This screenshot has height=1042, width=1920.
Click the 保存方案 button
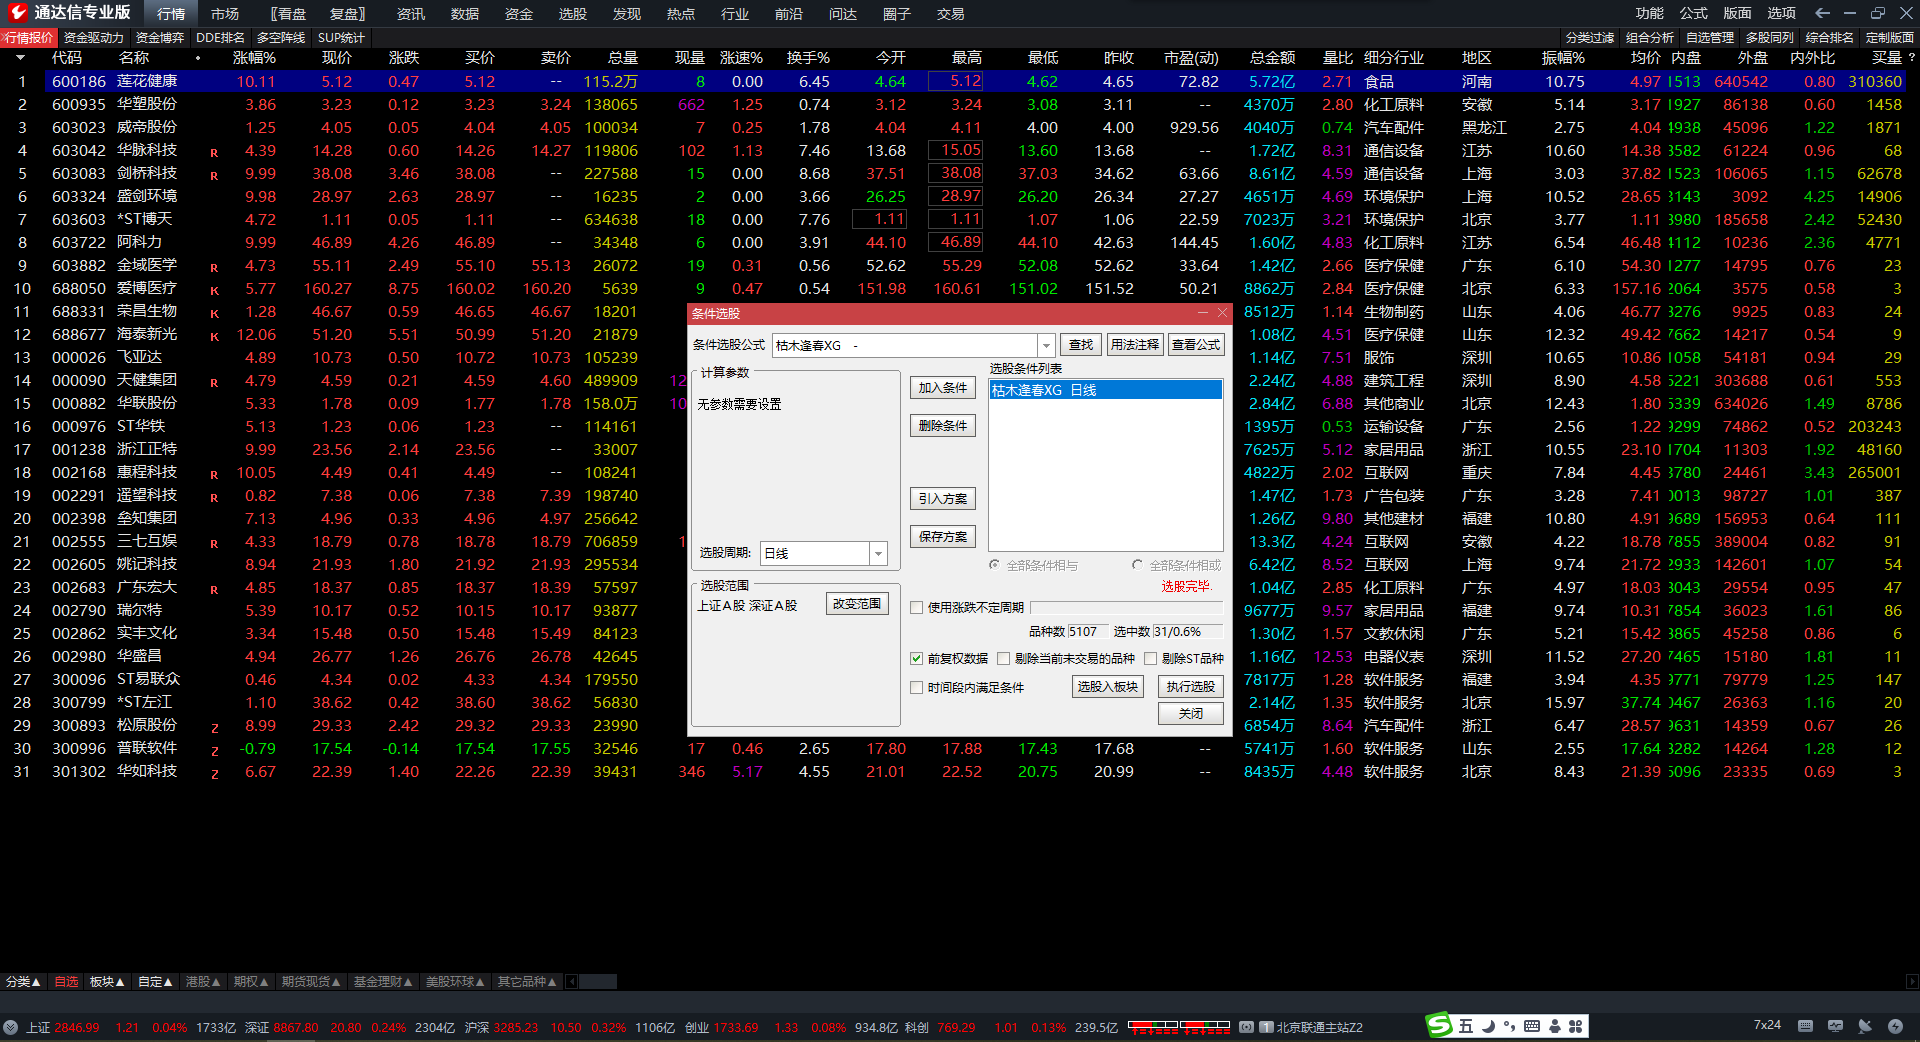[942, 537]
